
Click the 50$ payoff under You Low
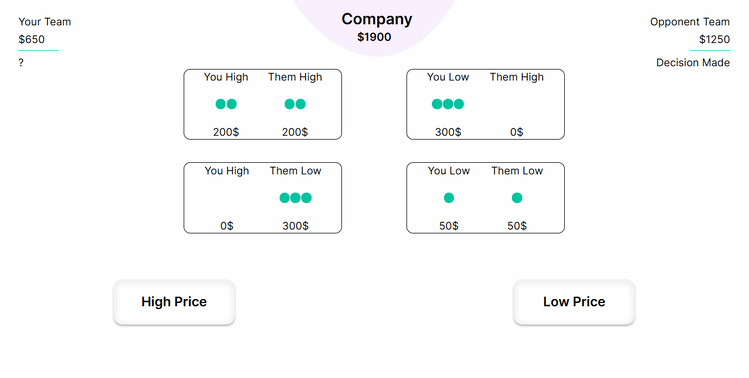[449, 226]
